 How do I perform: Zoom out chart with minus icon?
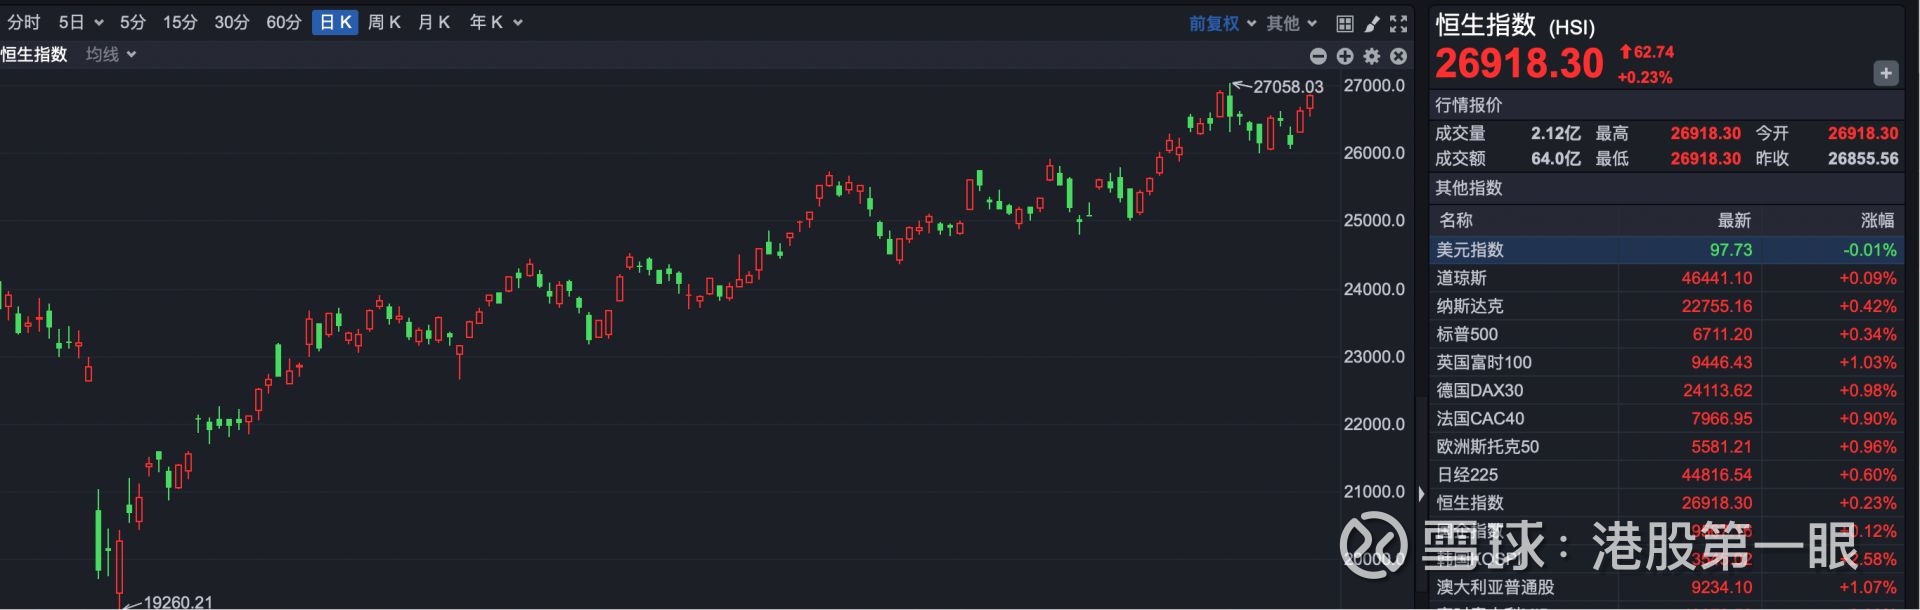tap(1318, 56)
